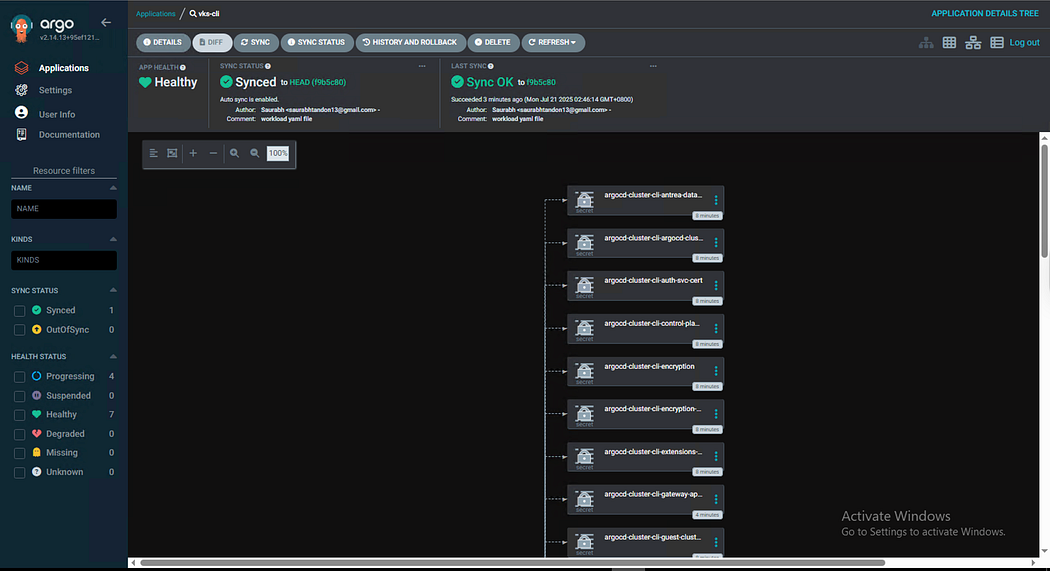This screenshot has height=571, width=1050.
Task: Click secret icon of argocd-cluster-cli-gateway-ap
Action: 585,499
